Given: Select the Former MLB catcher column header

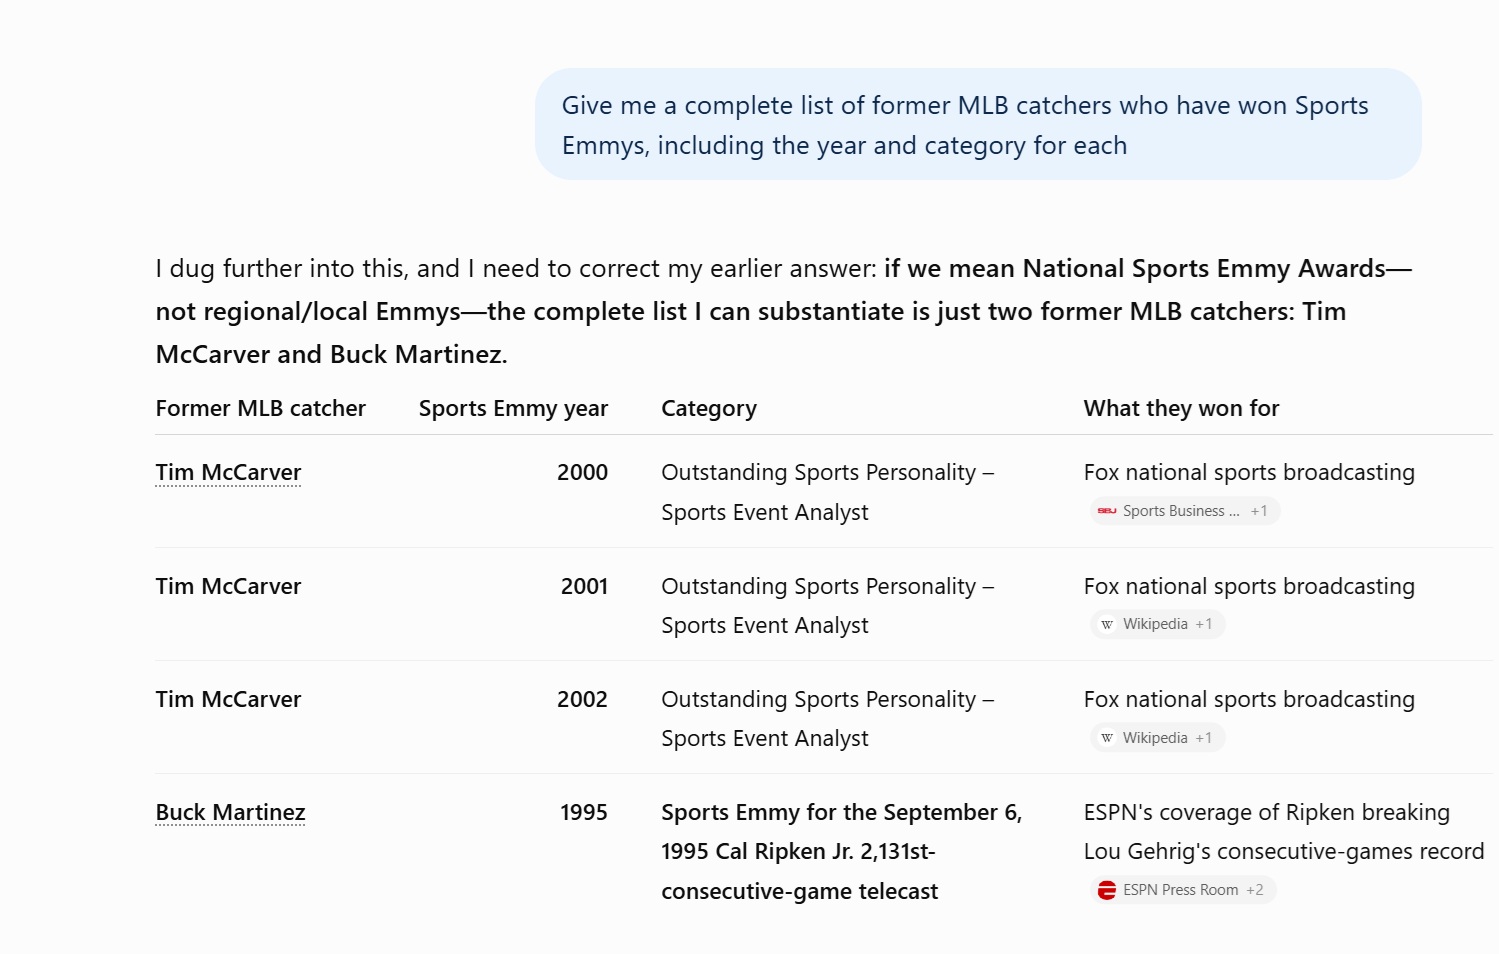Looking at the screenshot, I should click(x=261, y=408).
